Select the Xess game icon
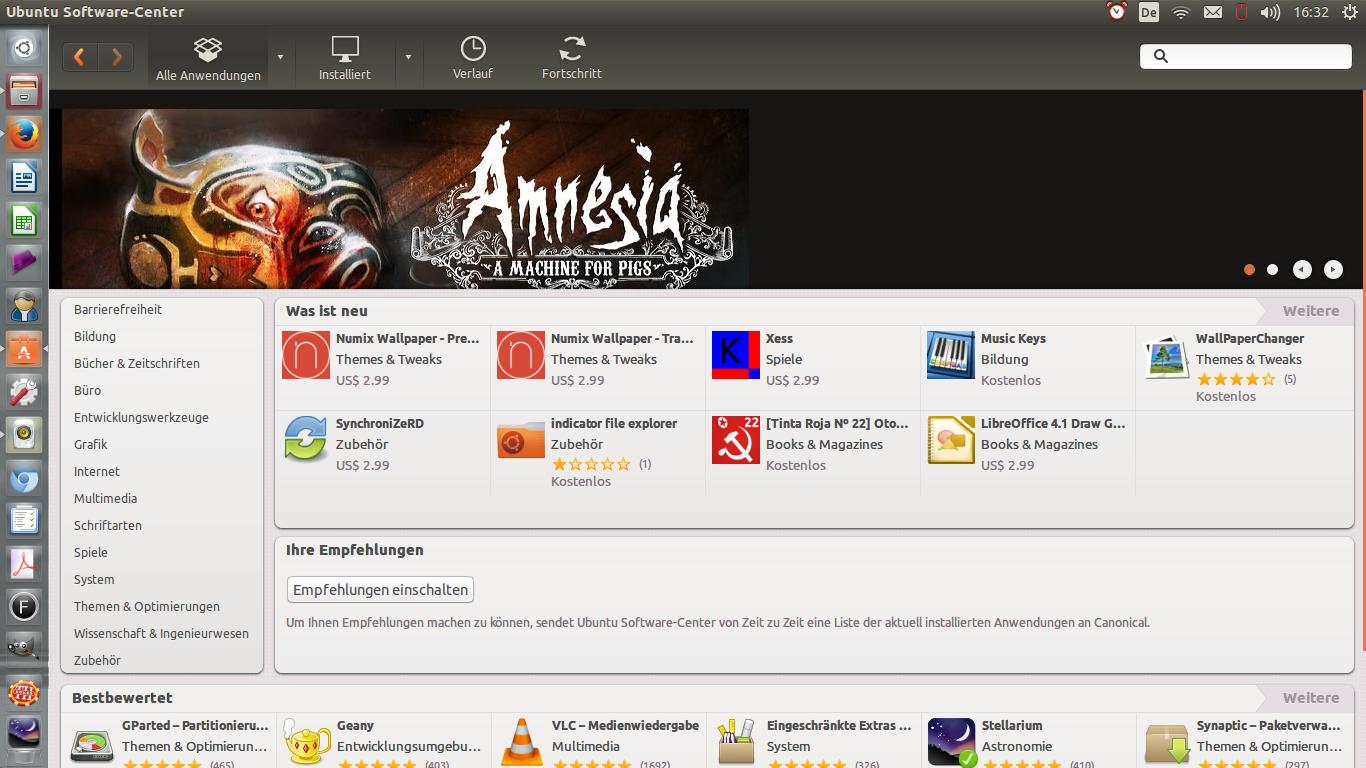 (736, 356)
